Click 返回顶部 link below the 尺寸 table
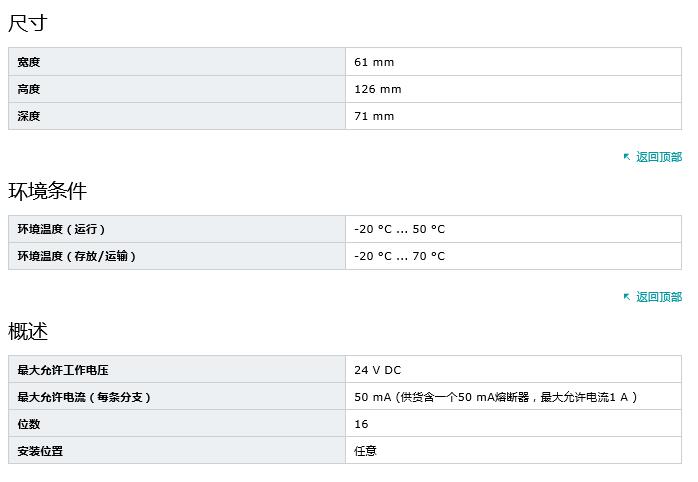The height and width of the screenshot is (482, 698). point(659,157)
